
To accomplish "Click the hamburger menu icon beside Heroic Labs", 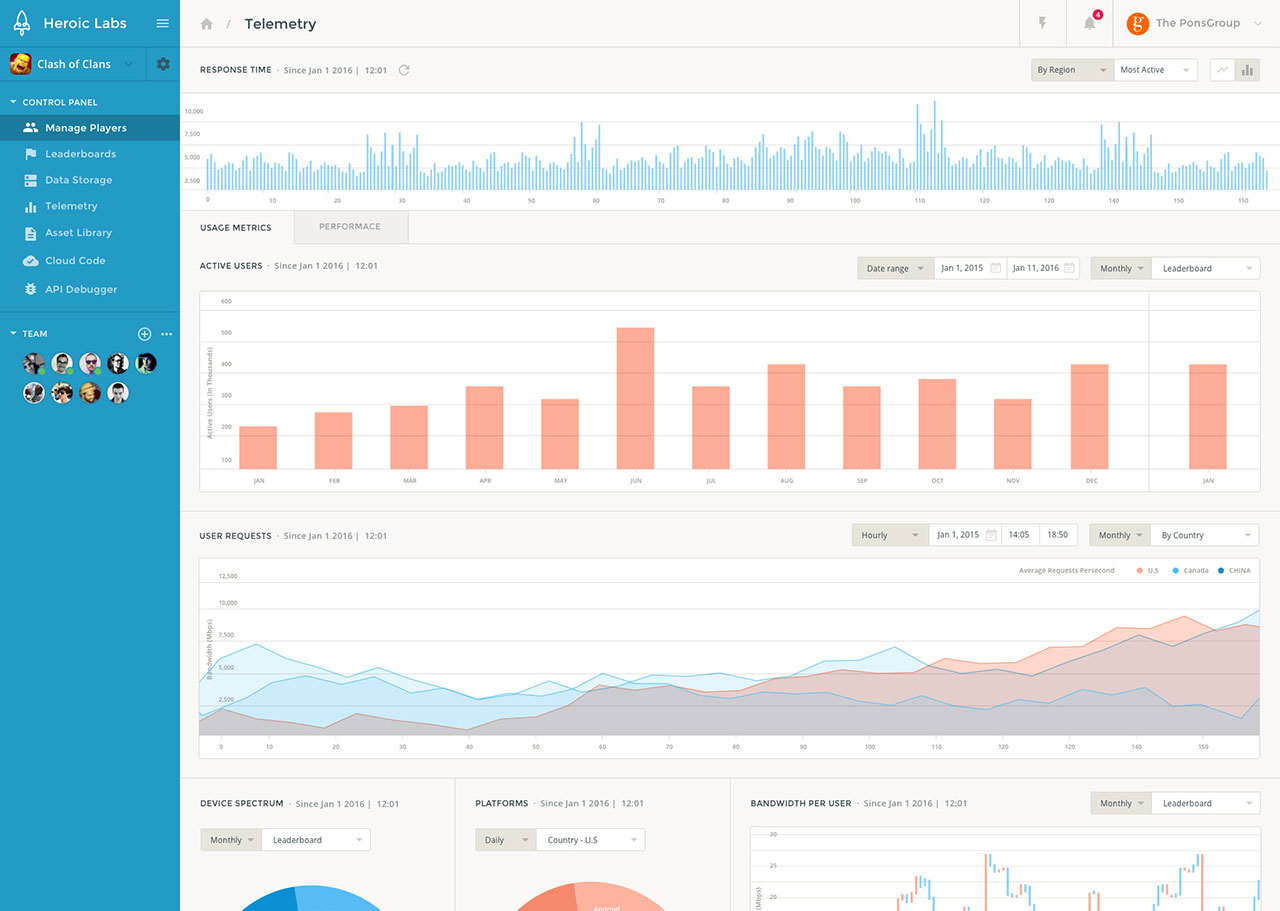I will tap(162, 23).
